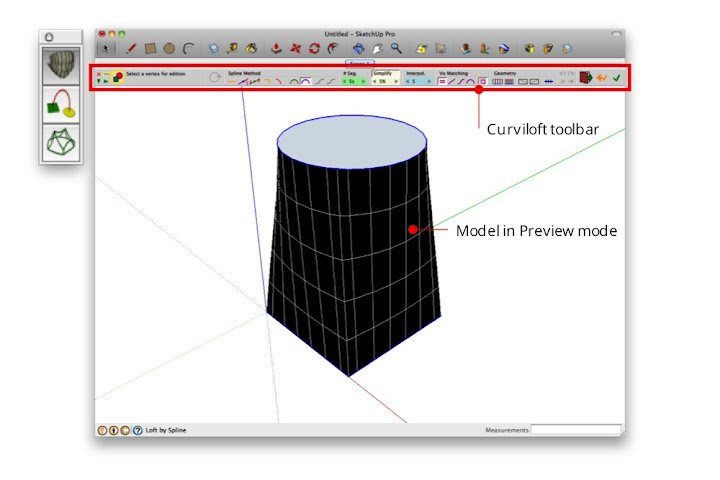
Task: Select the Tape Measure tool
Action: tap(232, 47)
